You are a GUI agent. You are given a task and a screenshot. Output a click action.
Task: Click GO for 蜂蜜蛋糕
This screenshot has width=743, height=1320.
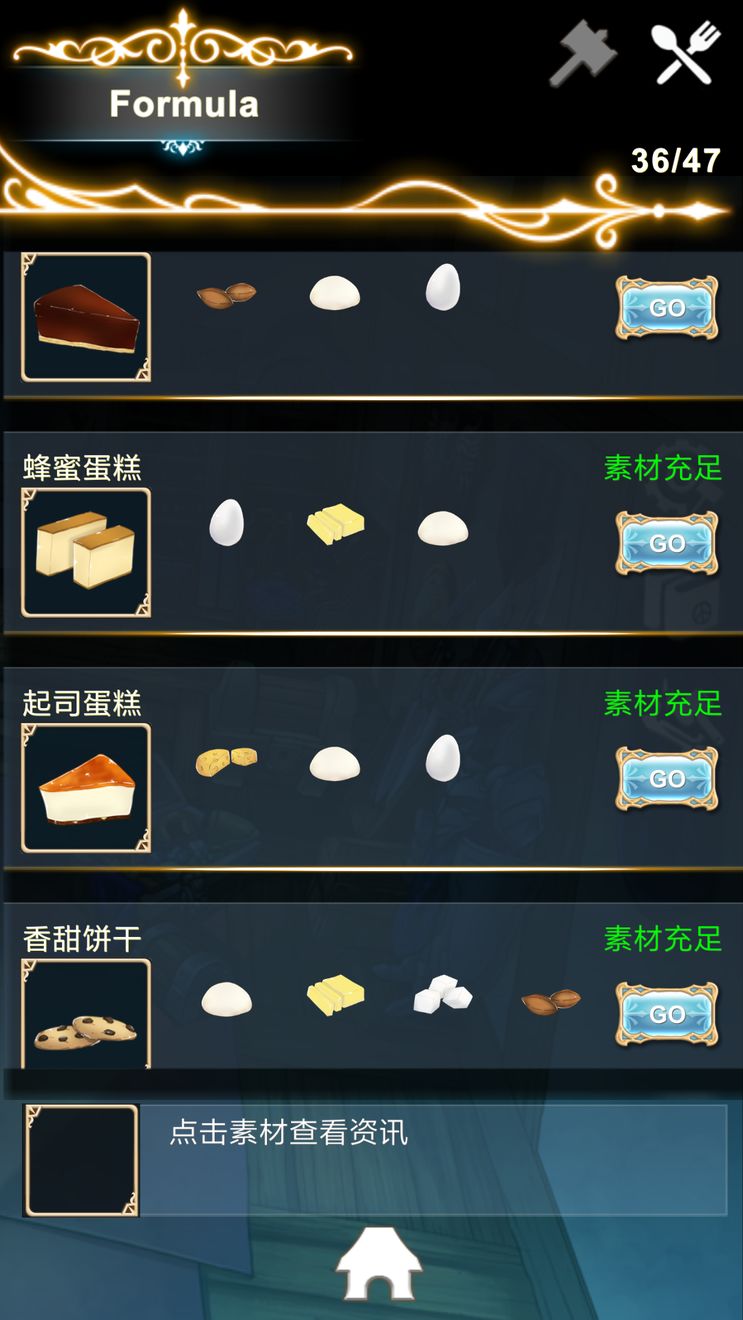click(667, 543)
